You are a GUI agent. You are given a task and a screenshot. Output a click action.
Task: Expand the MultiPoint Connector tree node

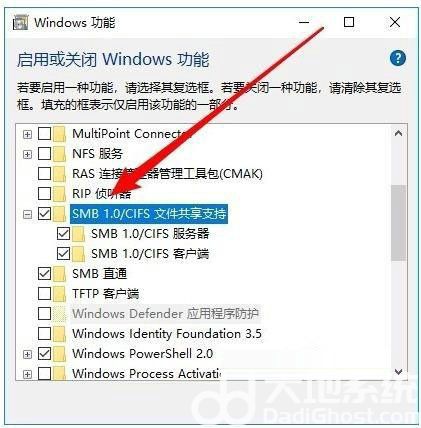point(27,134)
